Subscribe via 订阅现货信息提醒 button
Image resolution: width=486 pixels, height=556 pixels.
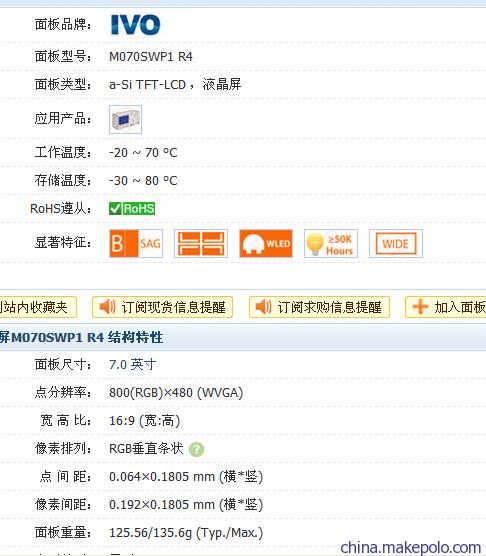pos(162,307)
